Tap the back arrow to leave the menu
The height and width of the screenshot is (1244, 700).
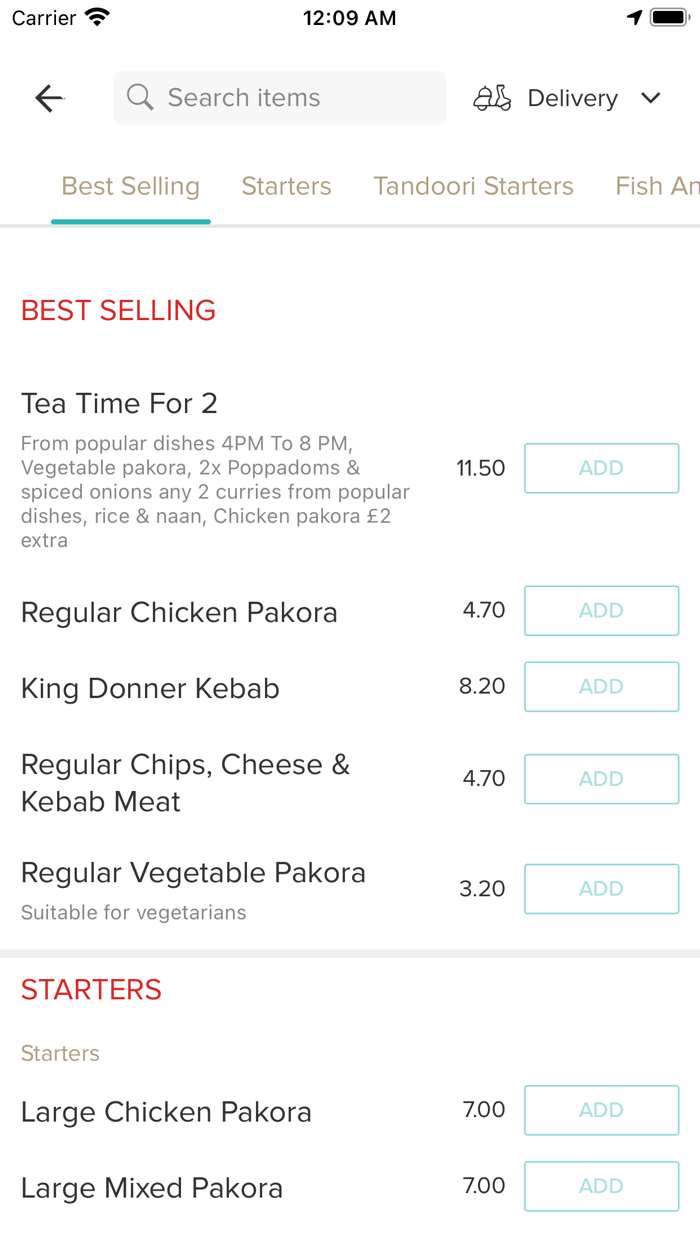[48, 97]
